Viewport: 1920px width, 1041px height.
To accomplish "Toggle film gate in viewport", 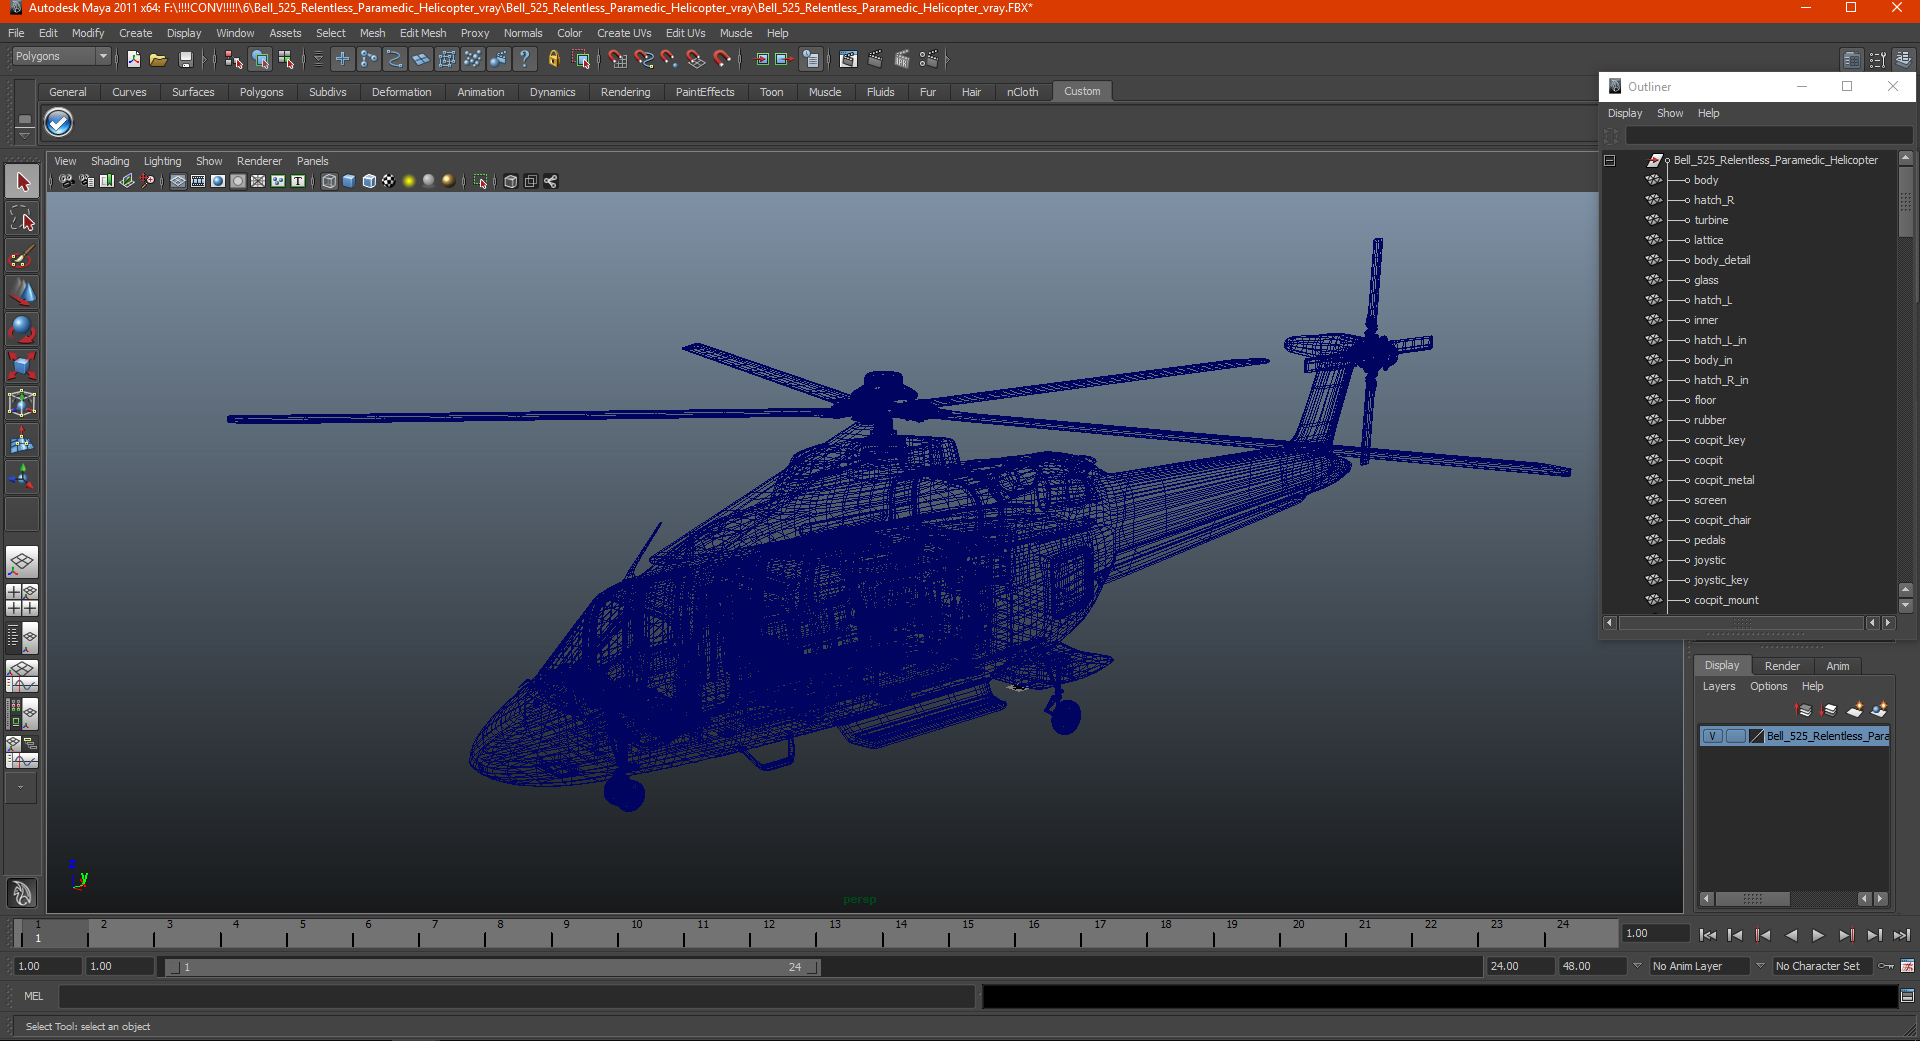I will (x=198, y=181).
